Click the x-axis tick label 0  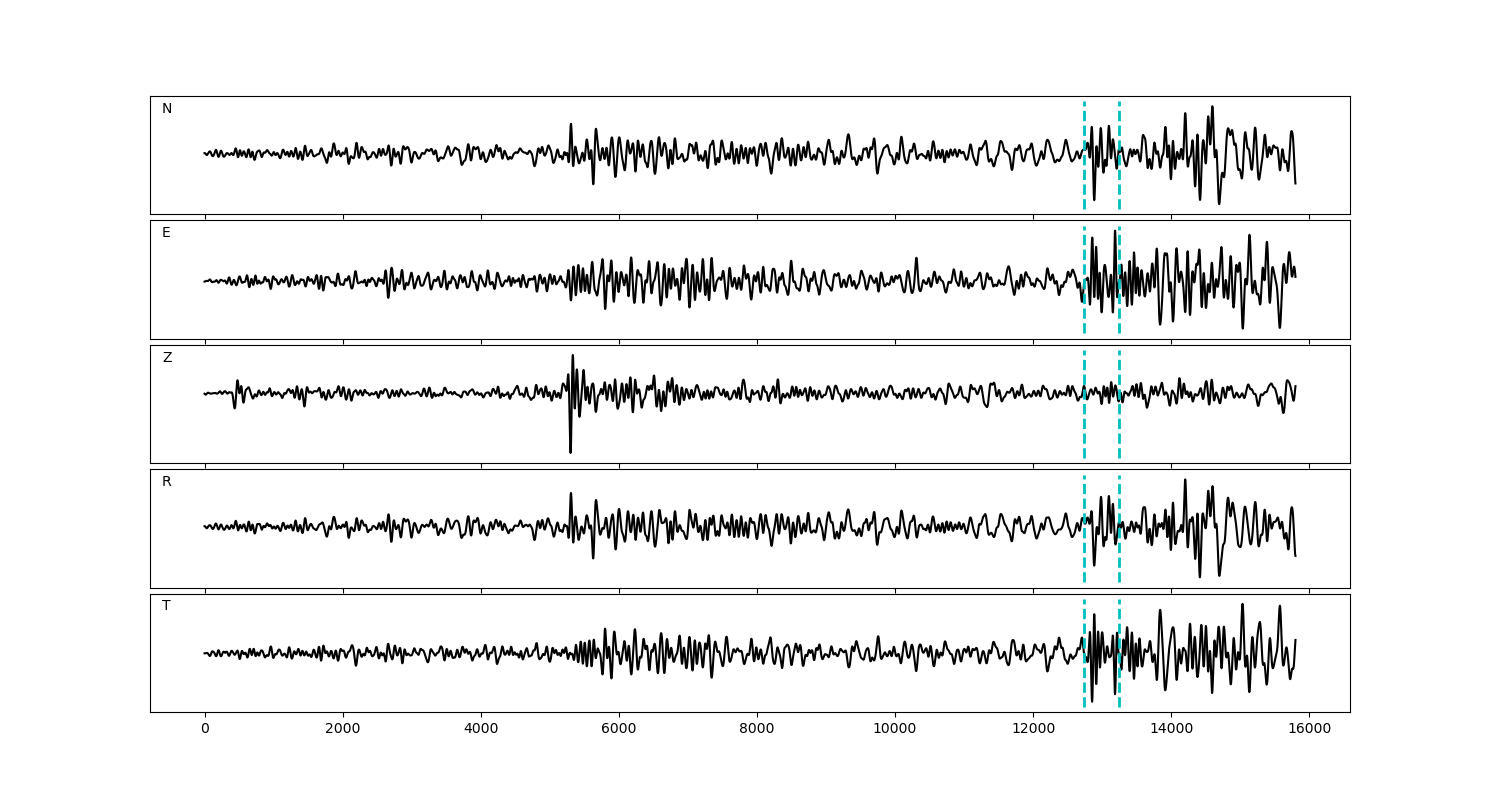205,731
